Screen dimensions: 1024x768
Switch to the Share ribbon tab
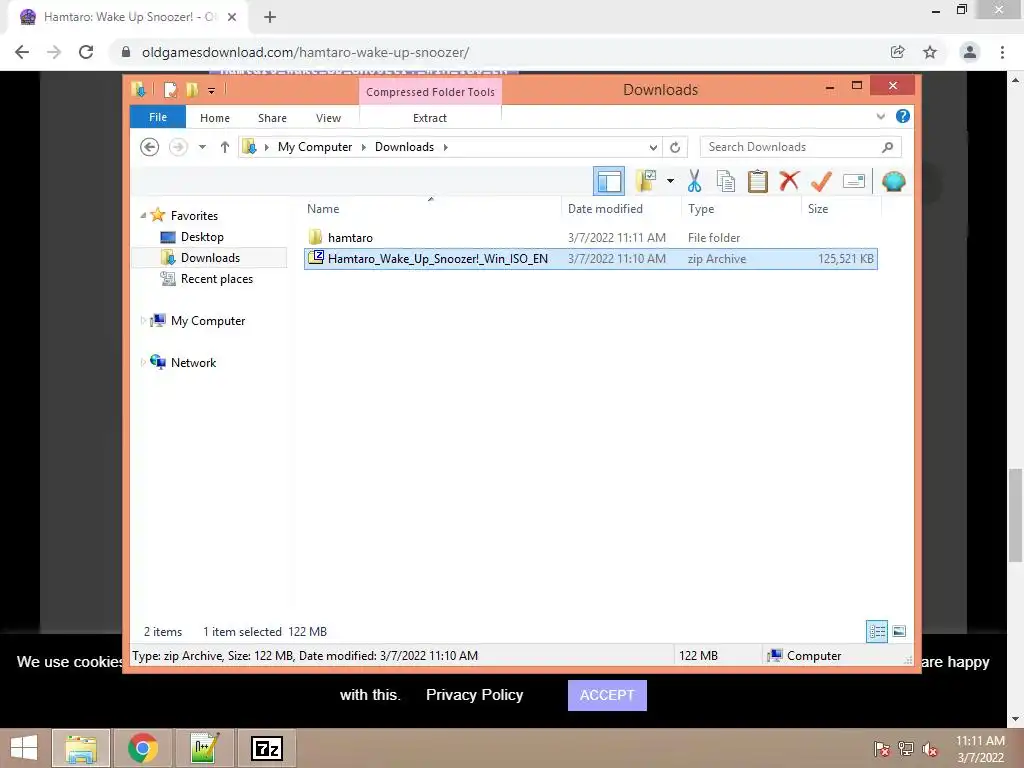(x=272, y=118)
